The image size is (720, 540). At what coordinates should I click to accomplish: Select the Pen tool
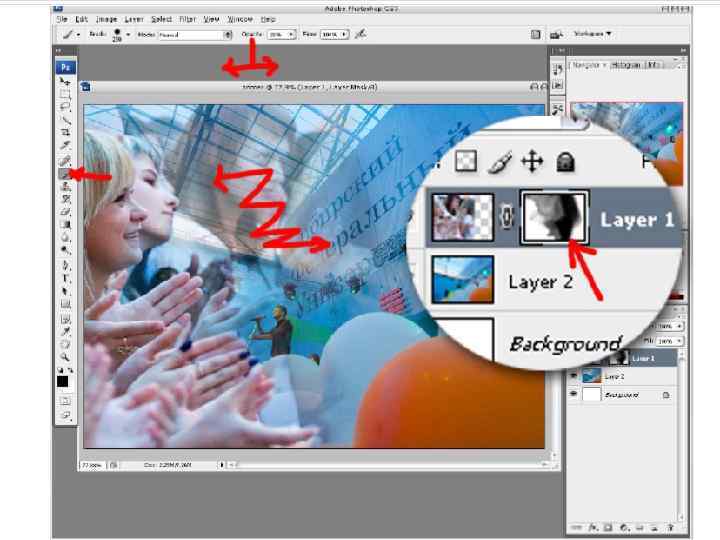pyautogui.click(x=65, y=265)
